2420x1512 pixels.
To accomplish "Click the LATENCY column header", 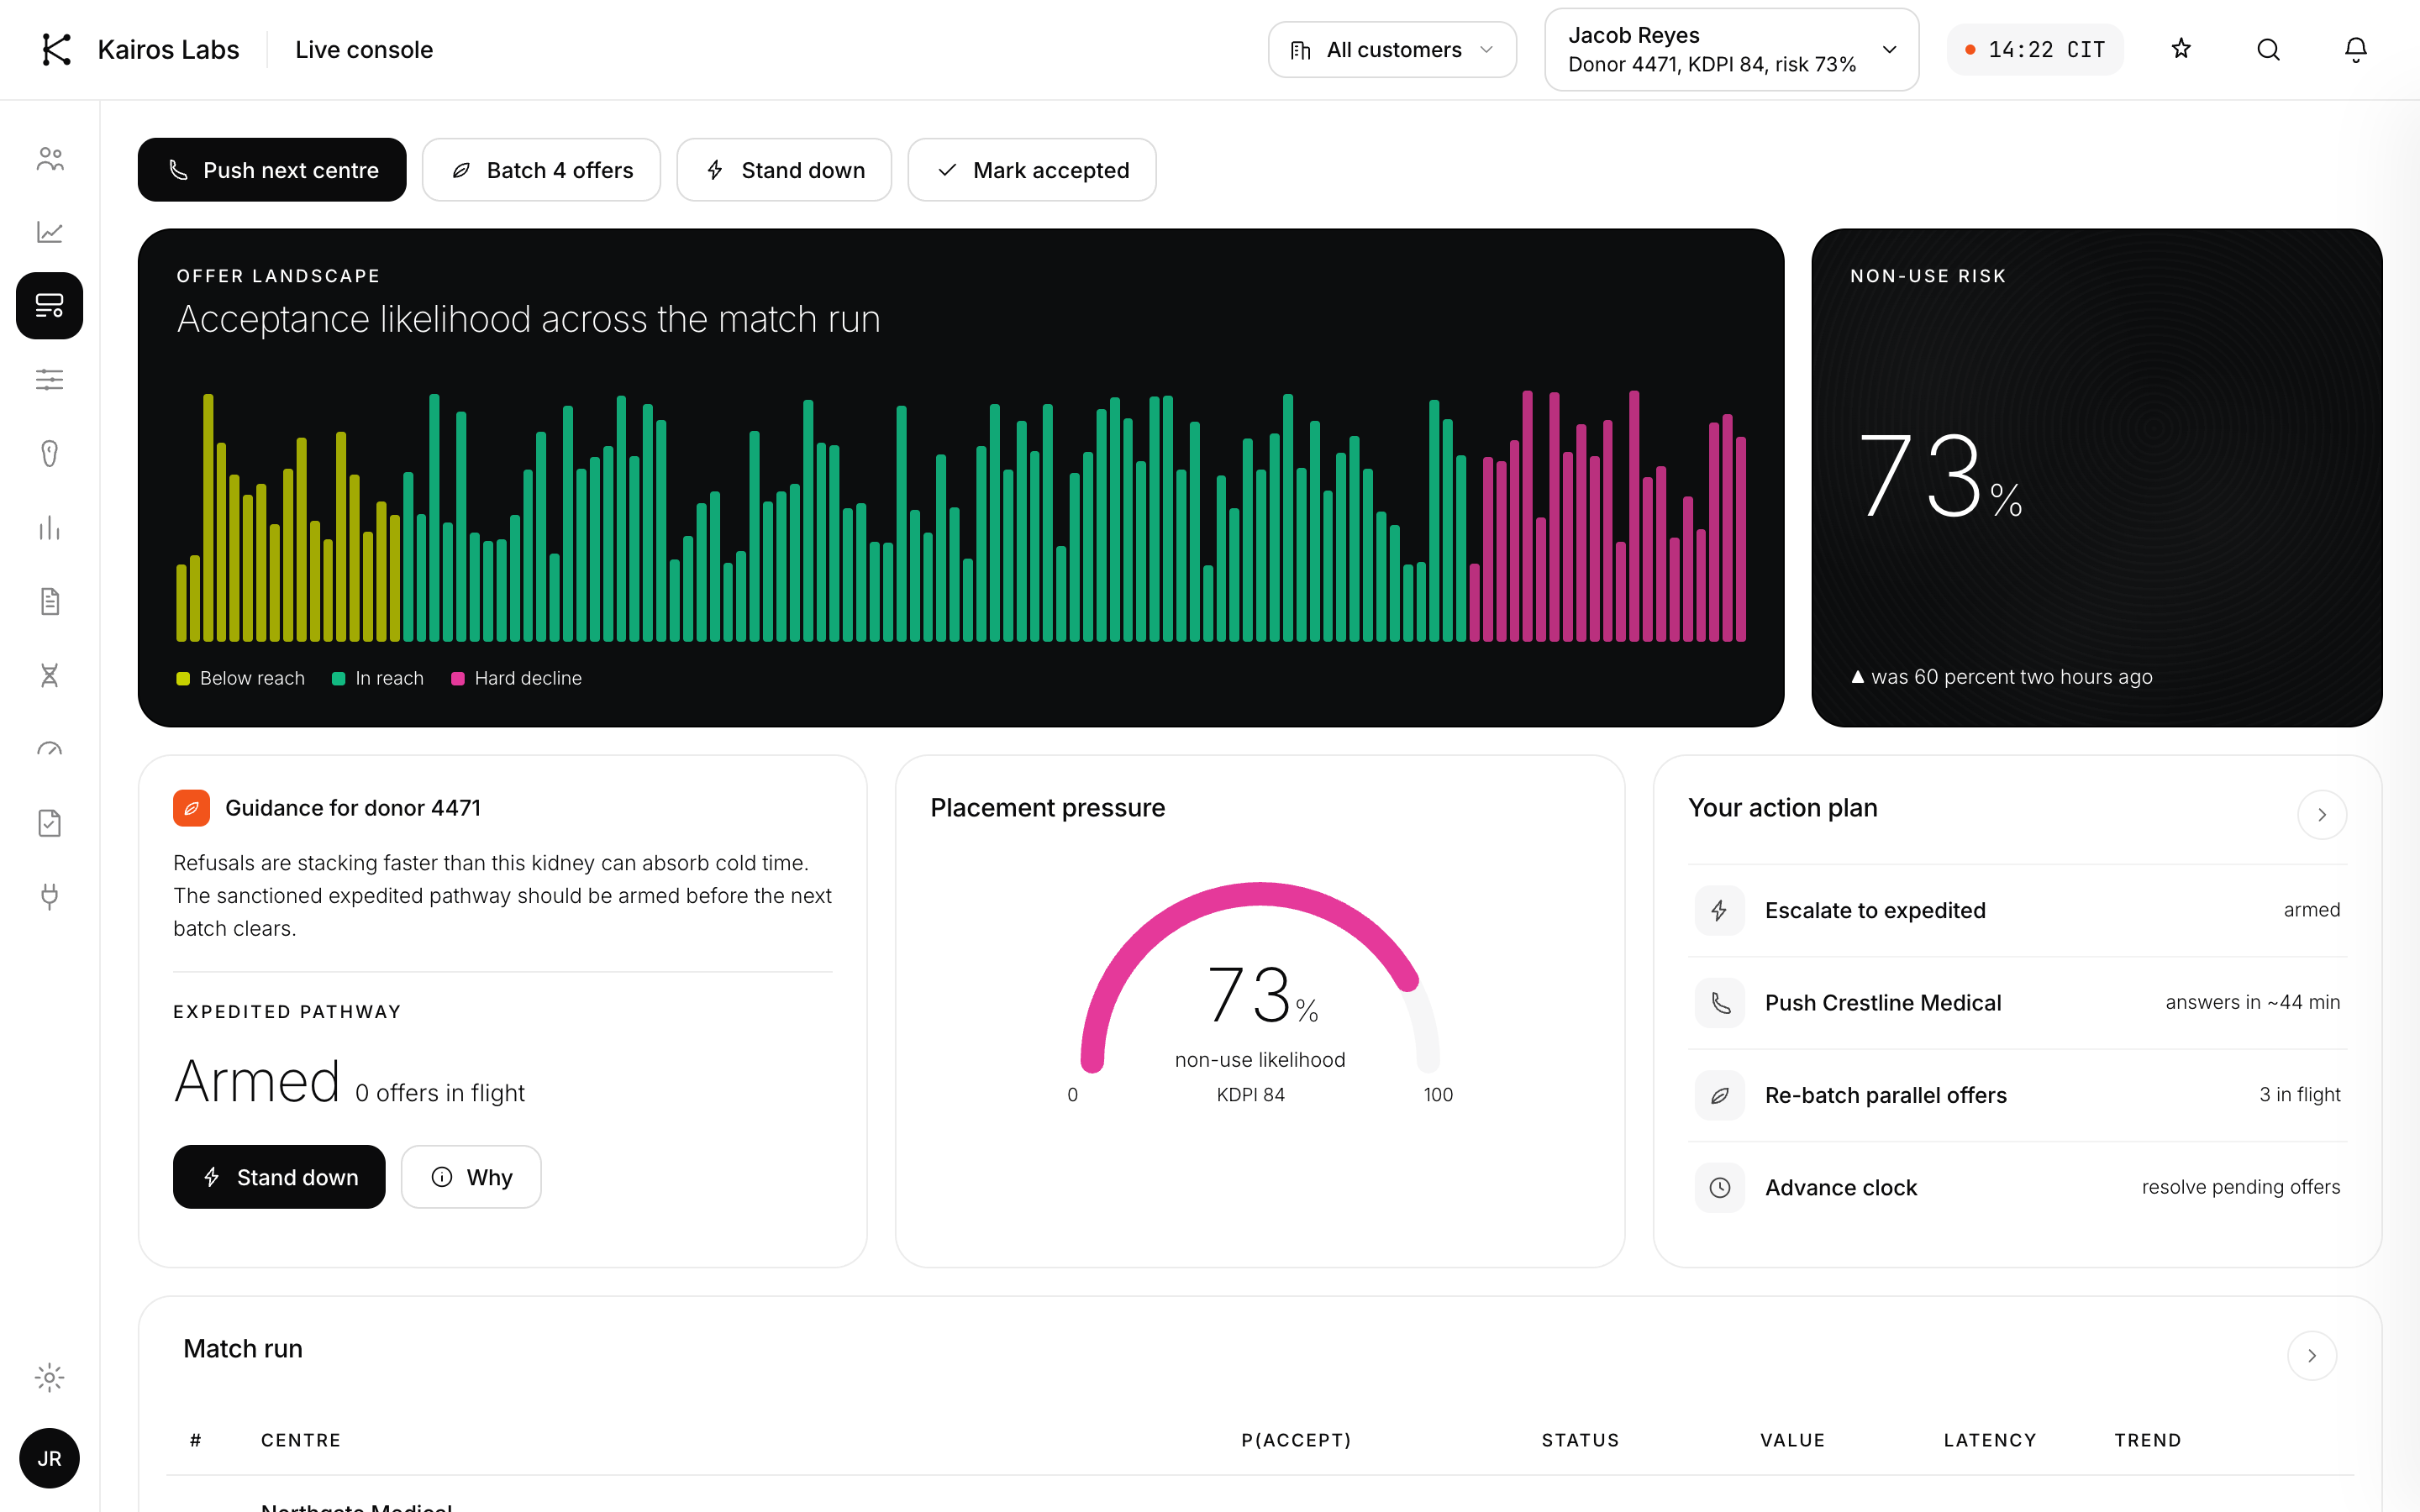I will (1990, 1440).
